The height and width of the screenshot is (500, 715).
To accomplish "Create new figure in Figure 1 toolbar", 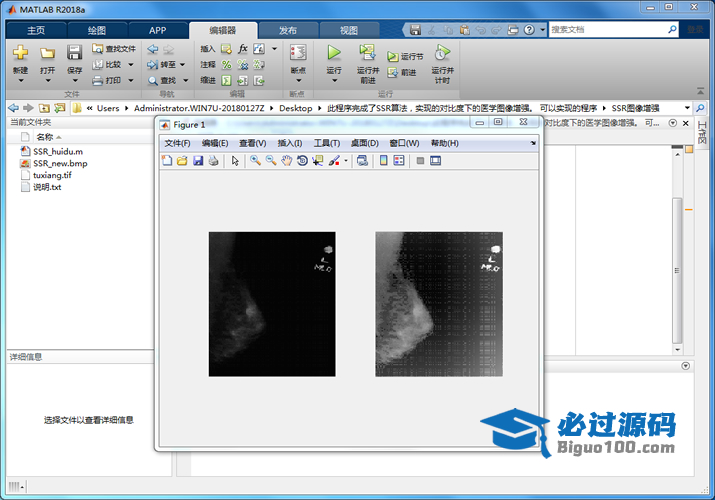I will click(167, 160).
